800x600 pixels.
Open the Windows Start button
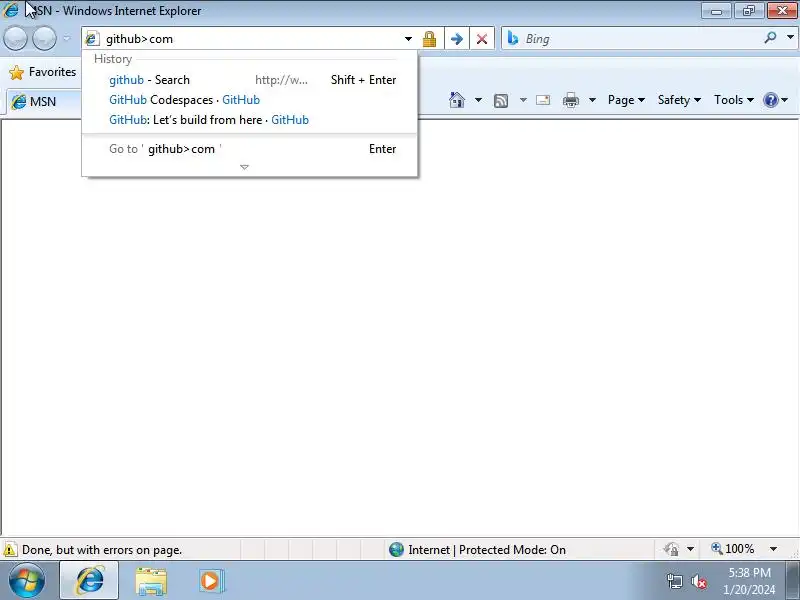[27, 581]
